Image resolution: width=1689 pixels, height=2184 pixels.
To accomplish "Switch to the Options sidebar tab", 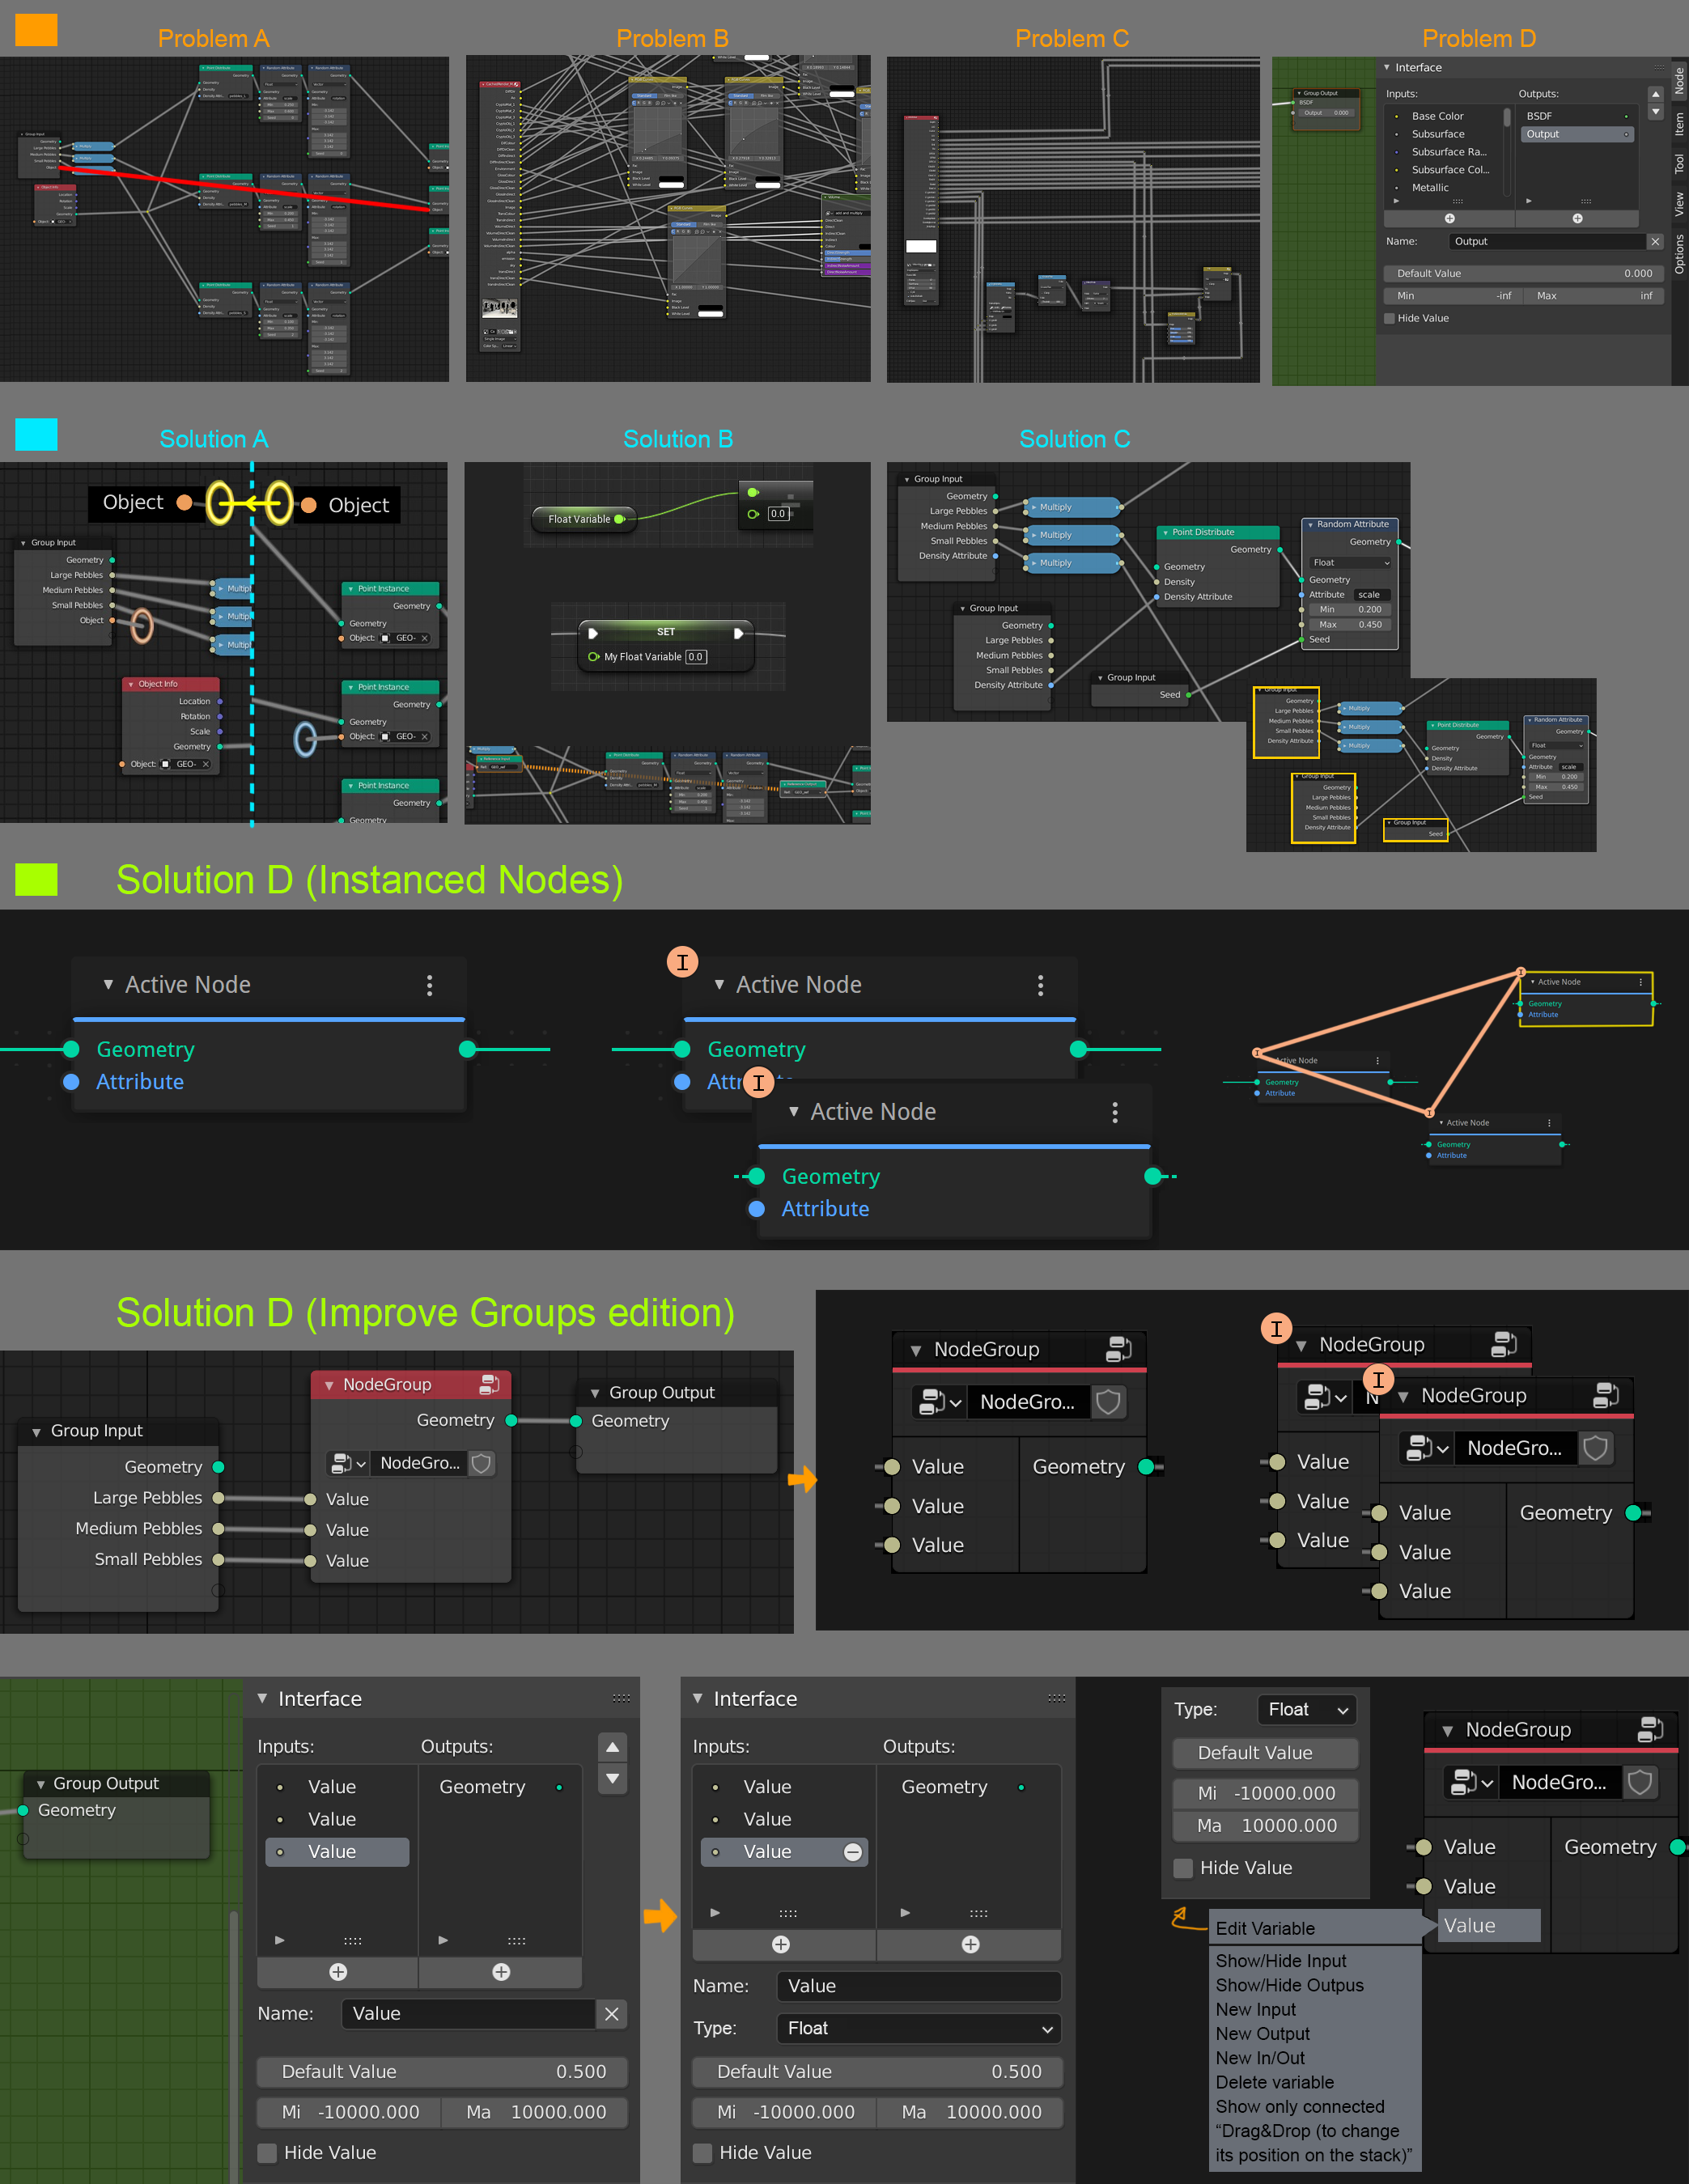I will pyautogui.click(x=1679, y=254).
